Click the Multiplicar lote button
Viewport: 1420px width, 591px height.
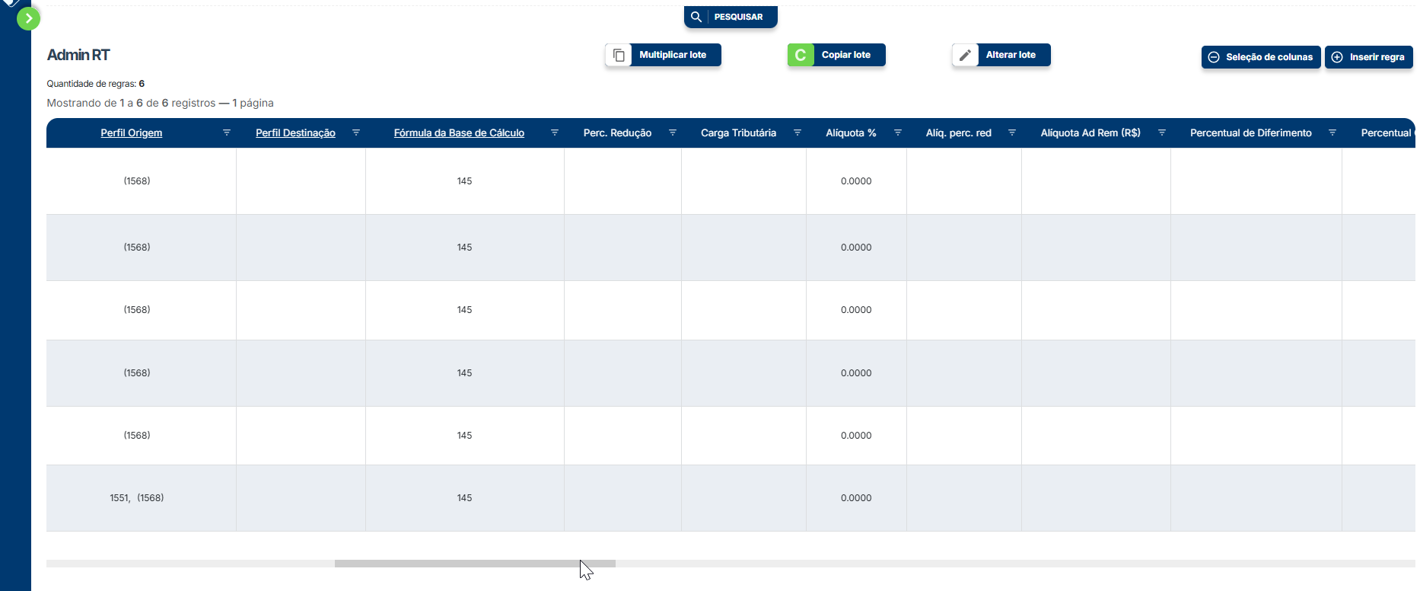point(663,55)
